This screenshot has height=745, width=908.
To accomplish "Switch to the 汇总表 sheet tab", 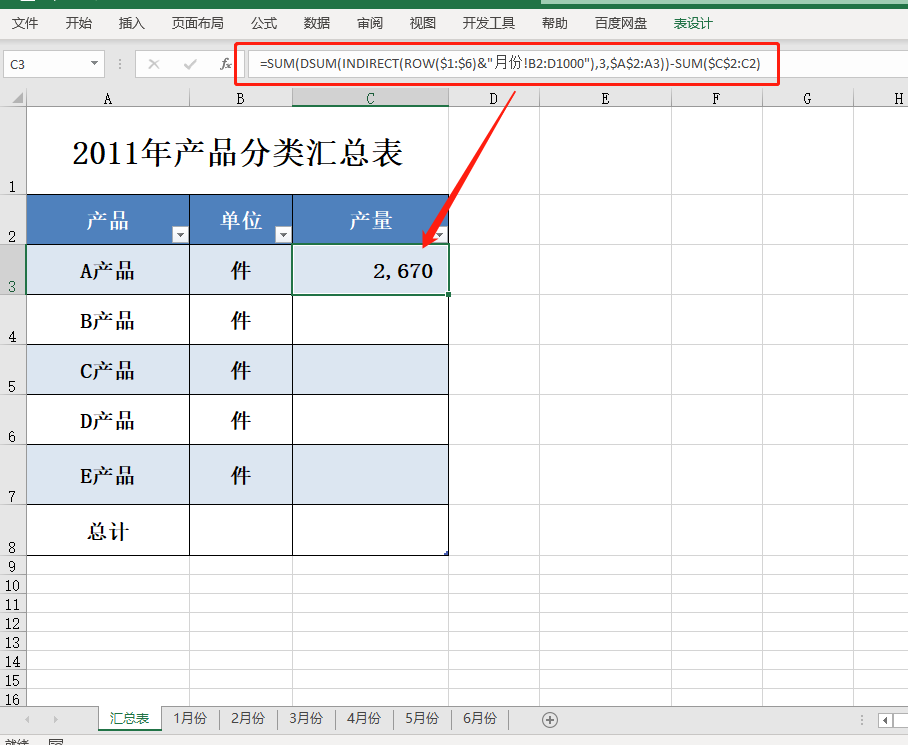I will [x=130, y=718].
